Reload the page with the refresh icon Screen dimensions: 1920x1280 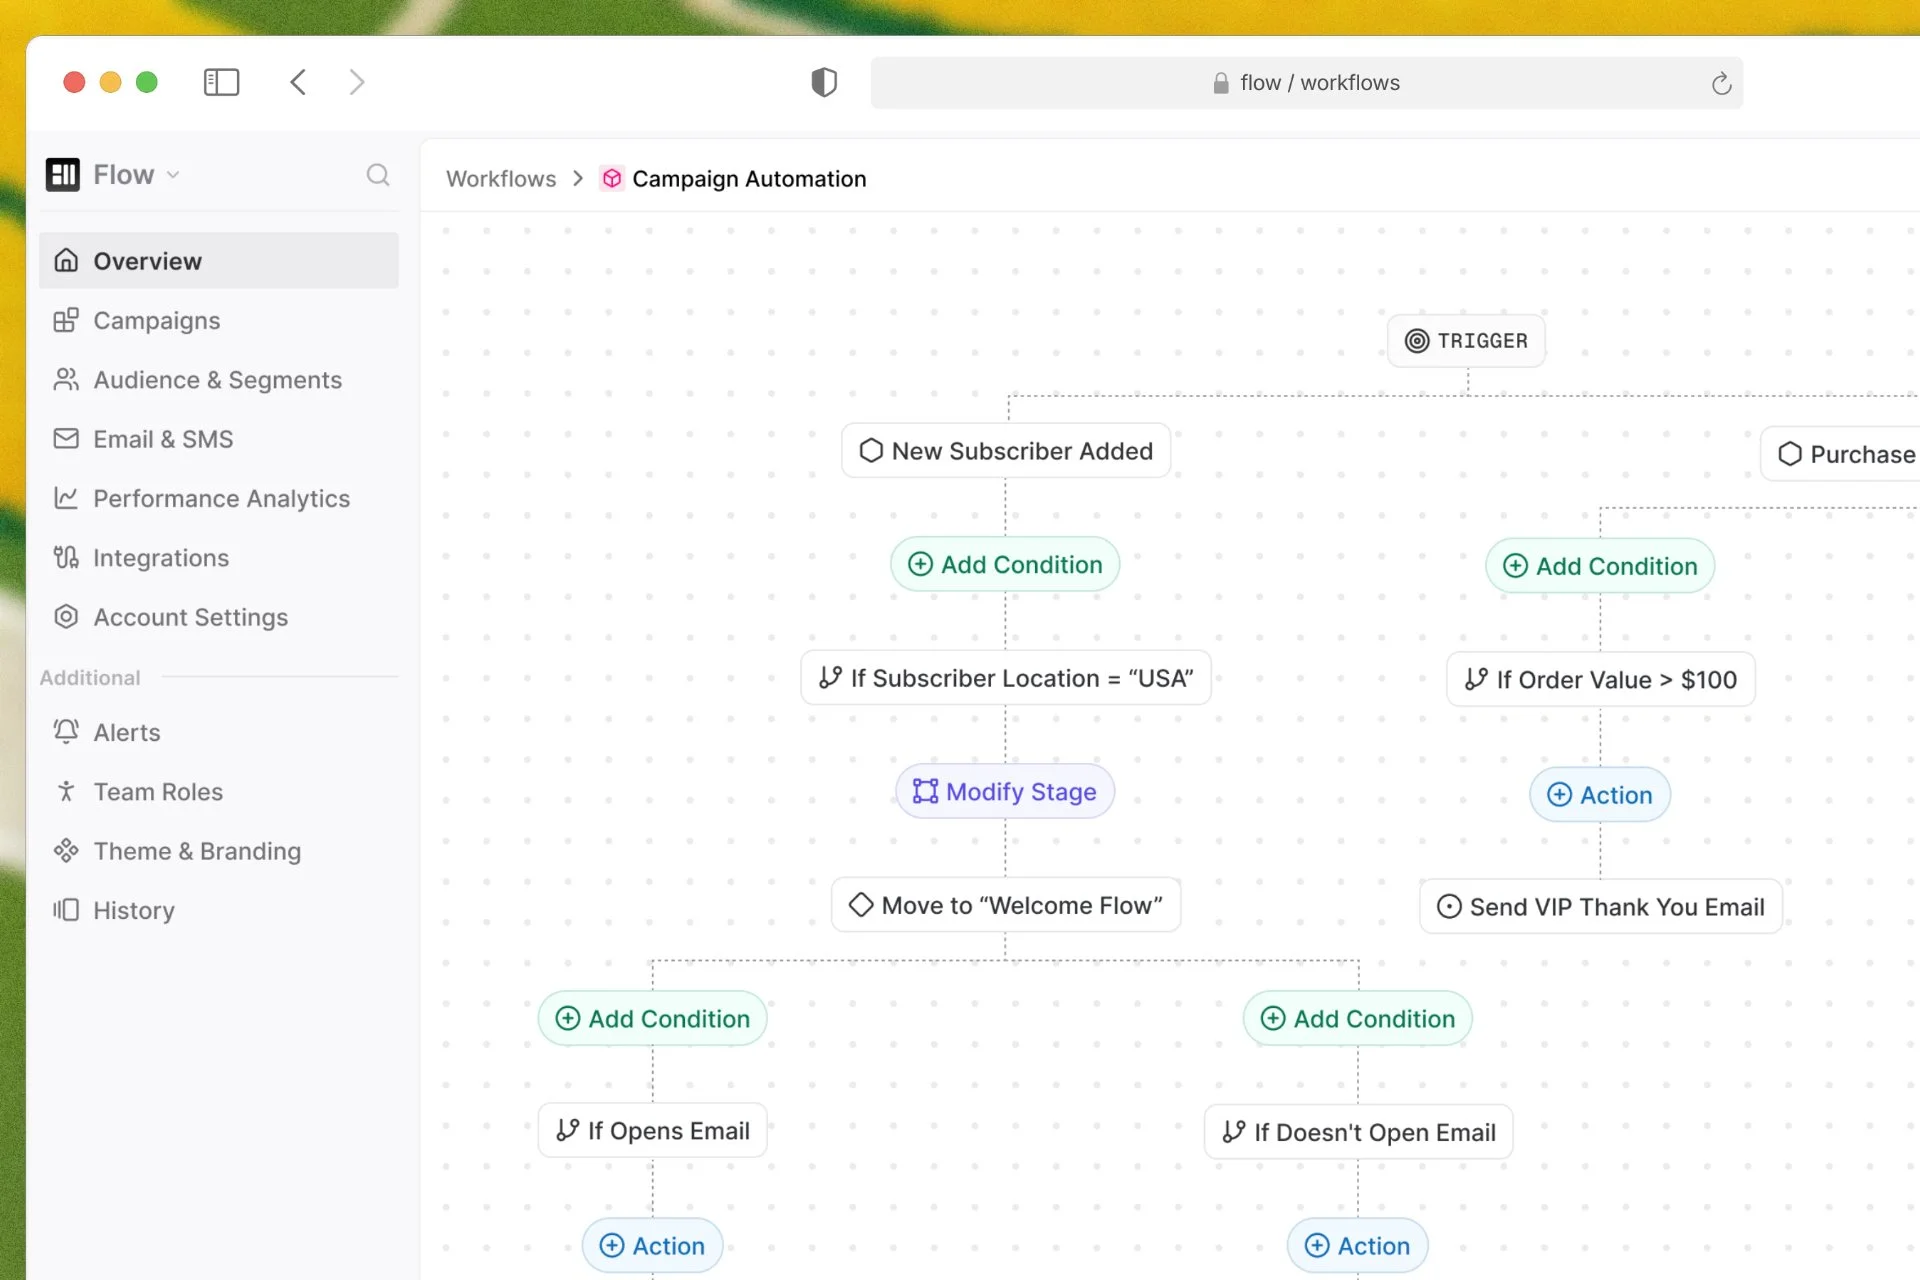point(1721,83)
